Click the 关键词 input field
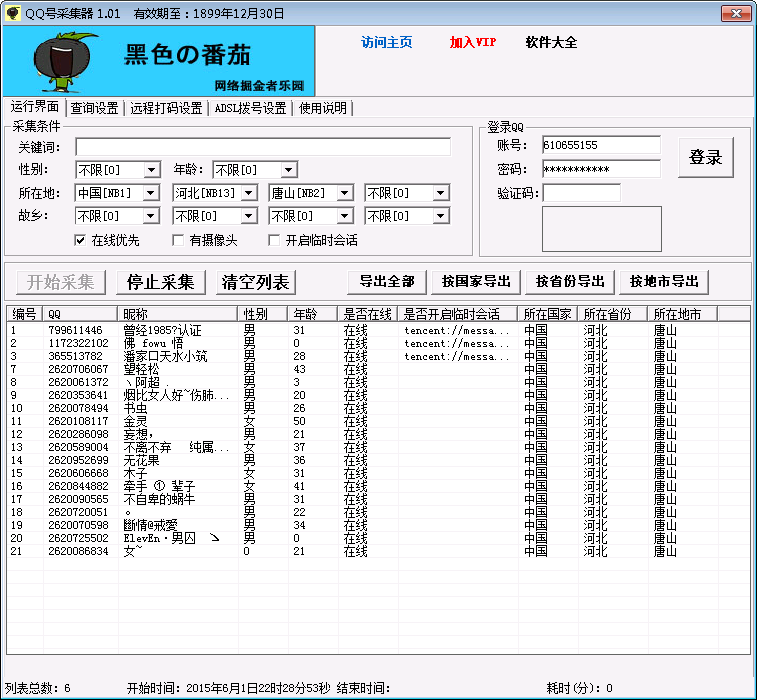Image resolution: width=757 pixels, height=700 pixels. pos(263,147)
